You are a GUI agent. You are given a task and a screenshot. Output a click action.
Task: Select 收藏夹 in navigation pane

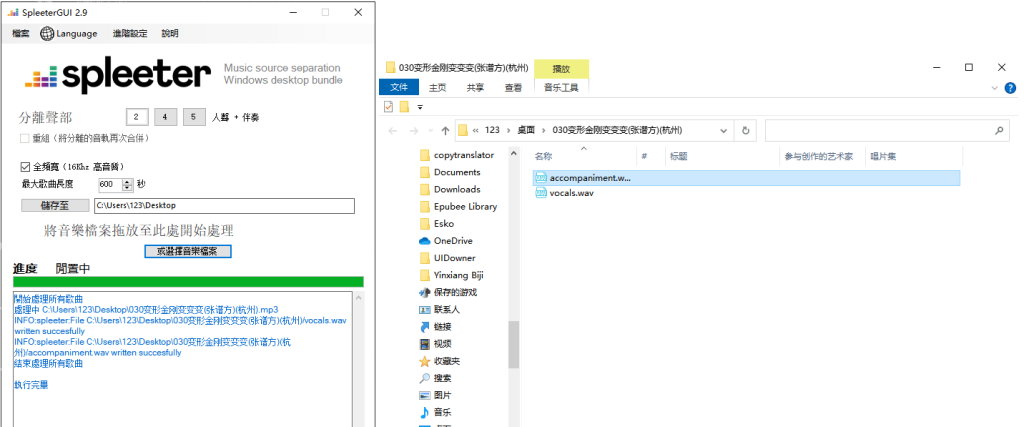tap(440, 361)
